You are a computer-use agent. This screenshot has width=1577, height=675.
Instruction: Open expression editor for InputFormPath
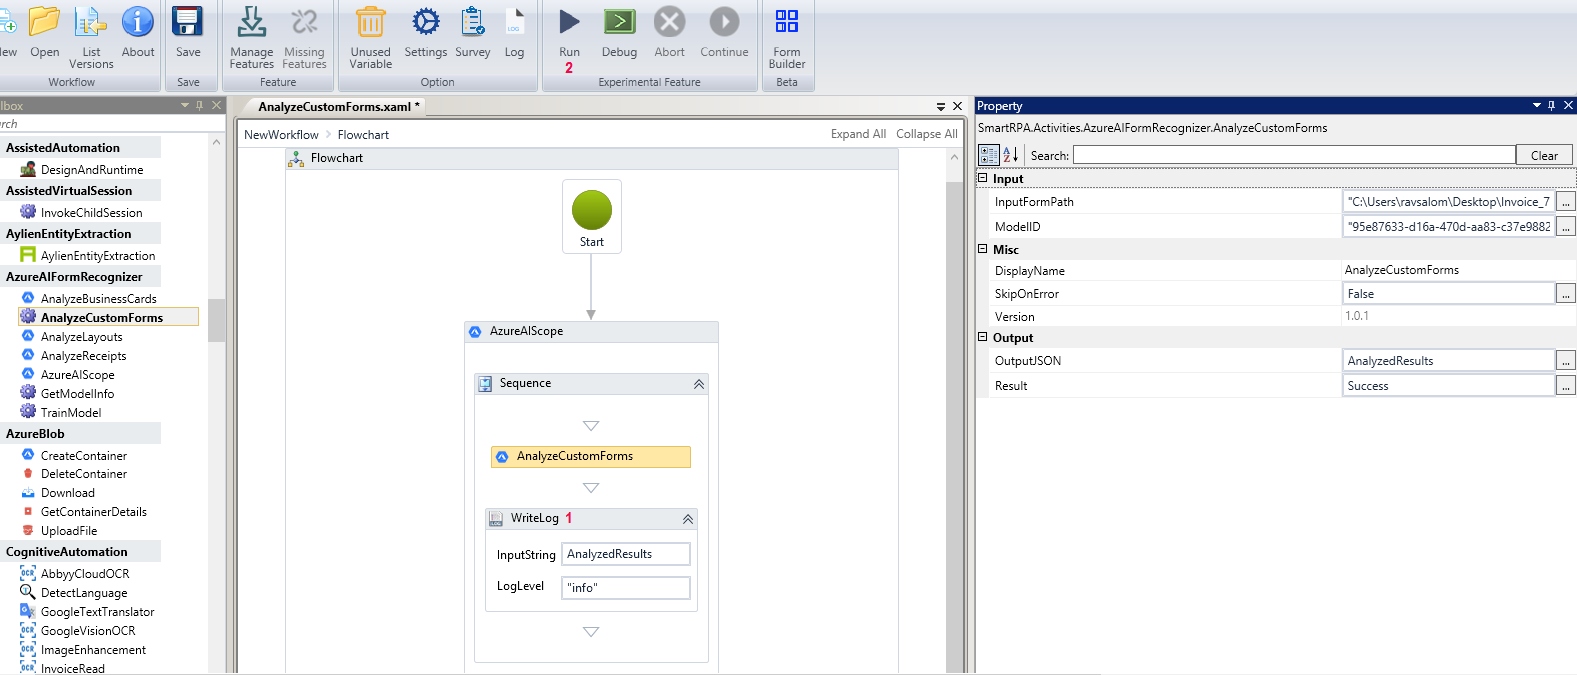click(x=1566, y=202)
